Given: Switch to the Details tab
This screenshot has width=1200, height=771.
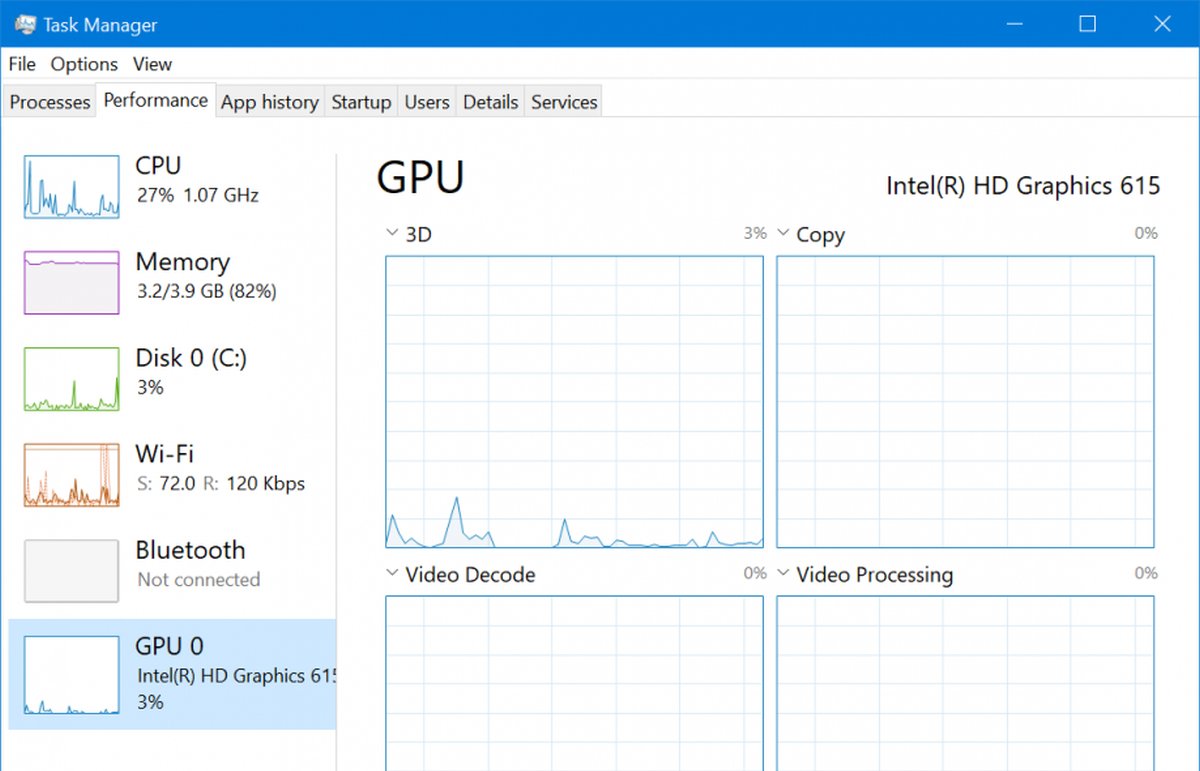Looking at the screenshot, I should 490,101.
